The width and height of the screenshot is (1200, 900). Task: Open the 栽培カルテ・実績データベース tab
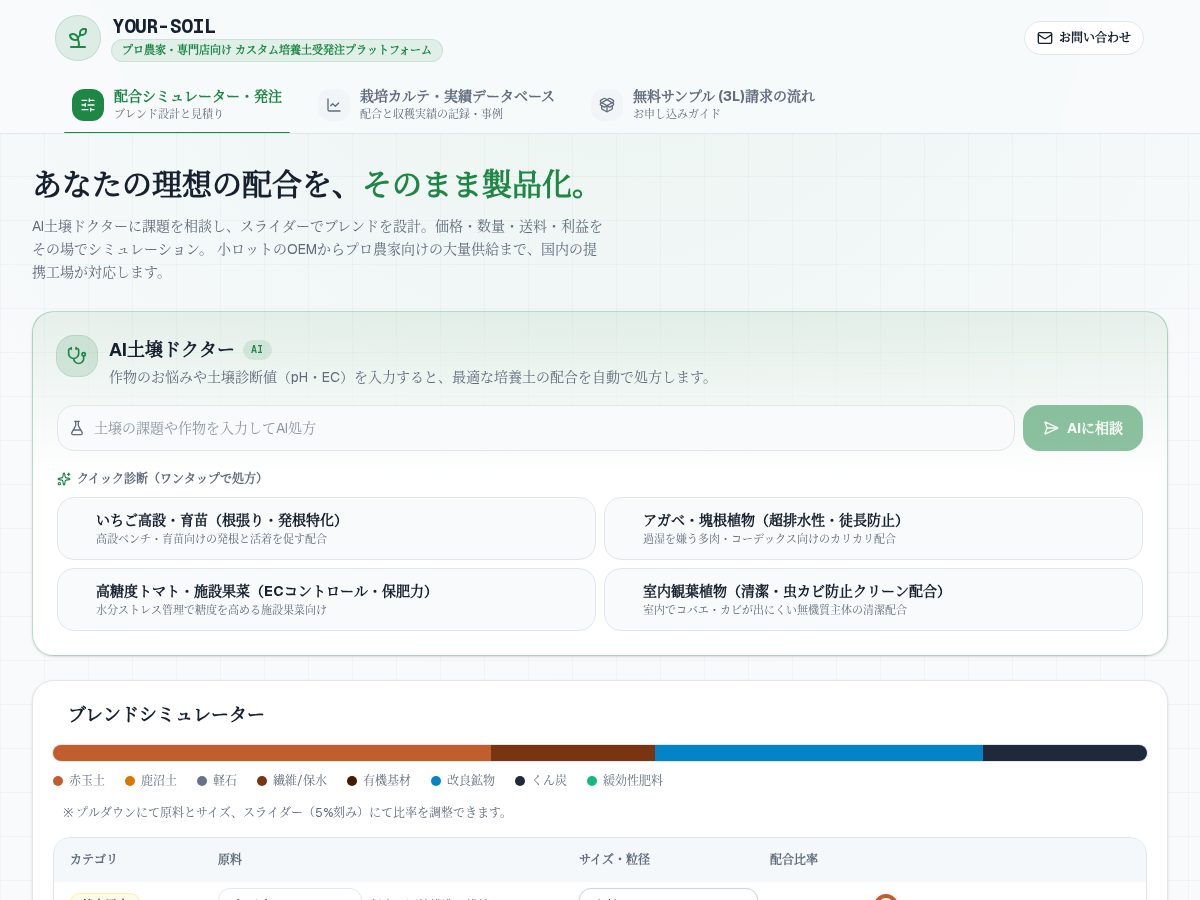point(437,104)
